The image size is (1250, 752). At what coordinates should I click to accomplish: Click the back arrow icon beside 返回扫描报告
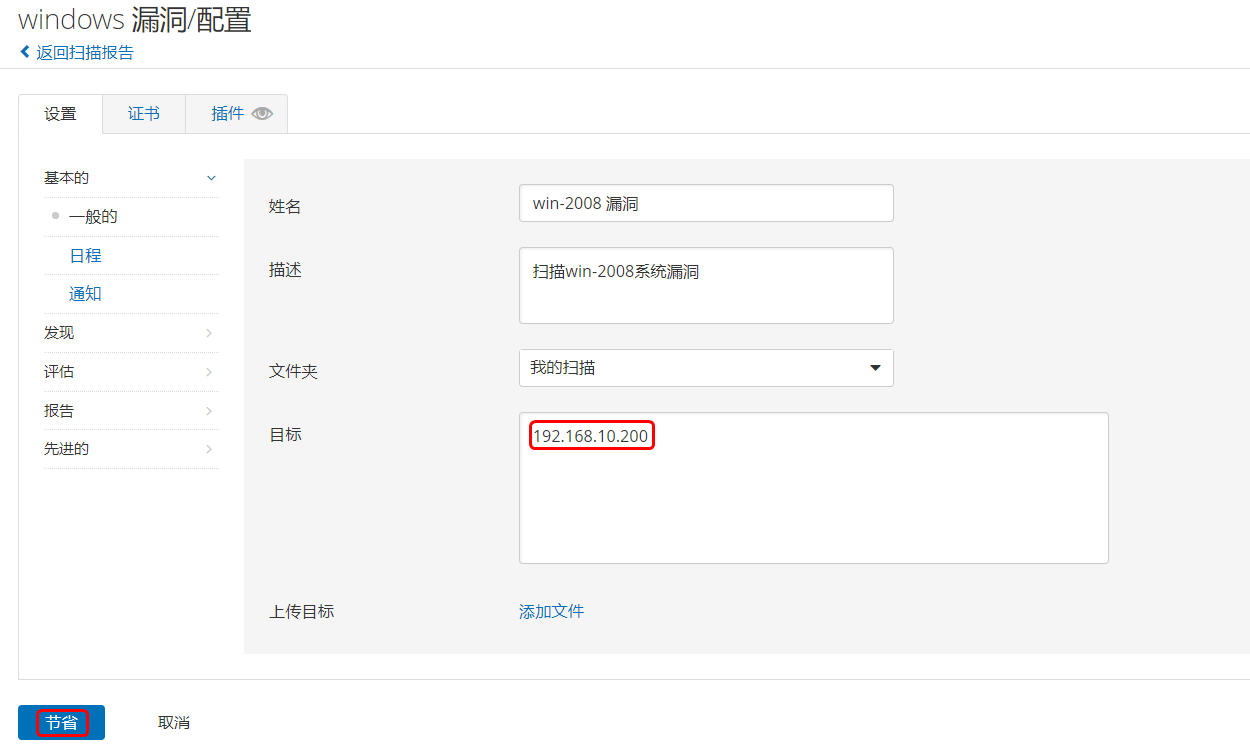[25, 52]
